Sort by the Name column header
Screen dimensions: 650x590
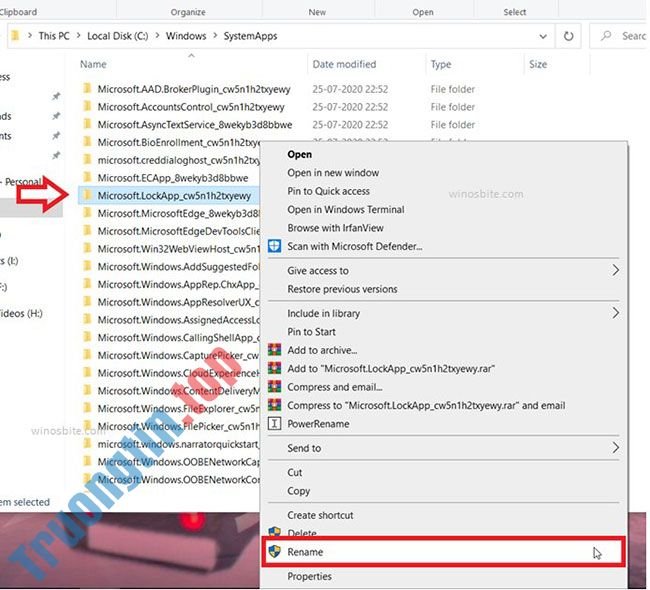click(x=93, y=64)
